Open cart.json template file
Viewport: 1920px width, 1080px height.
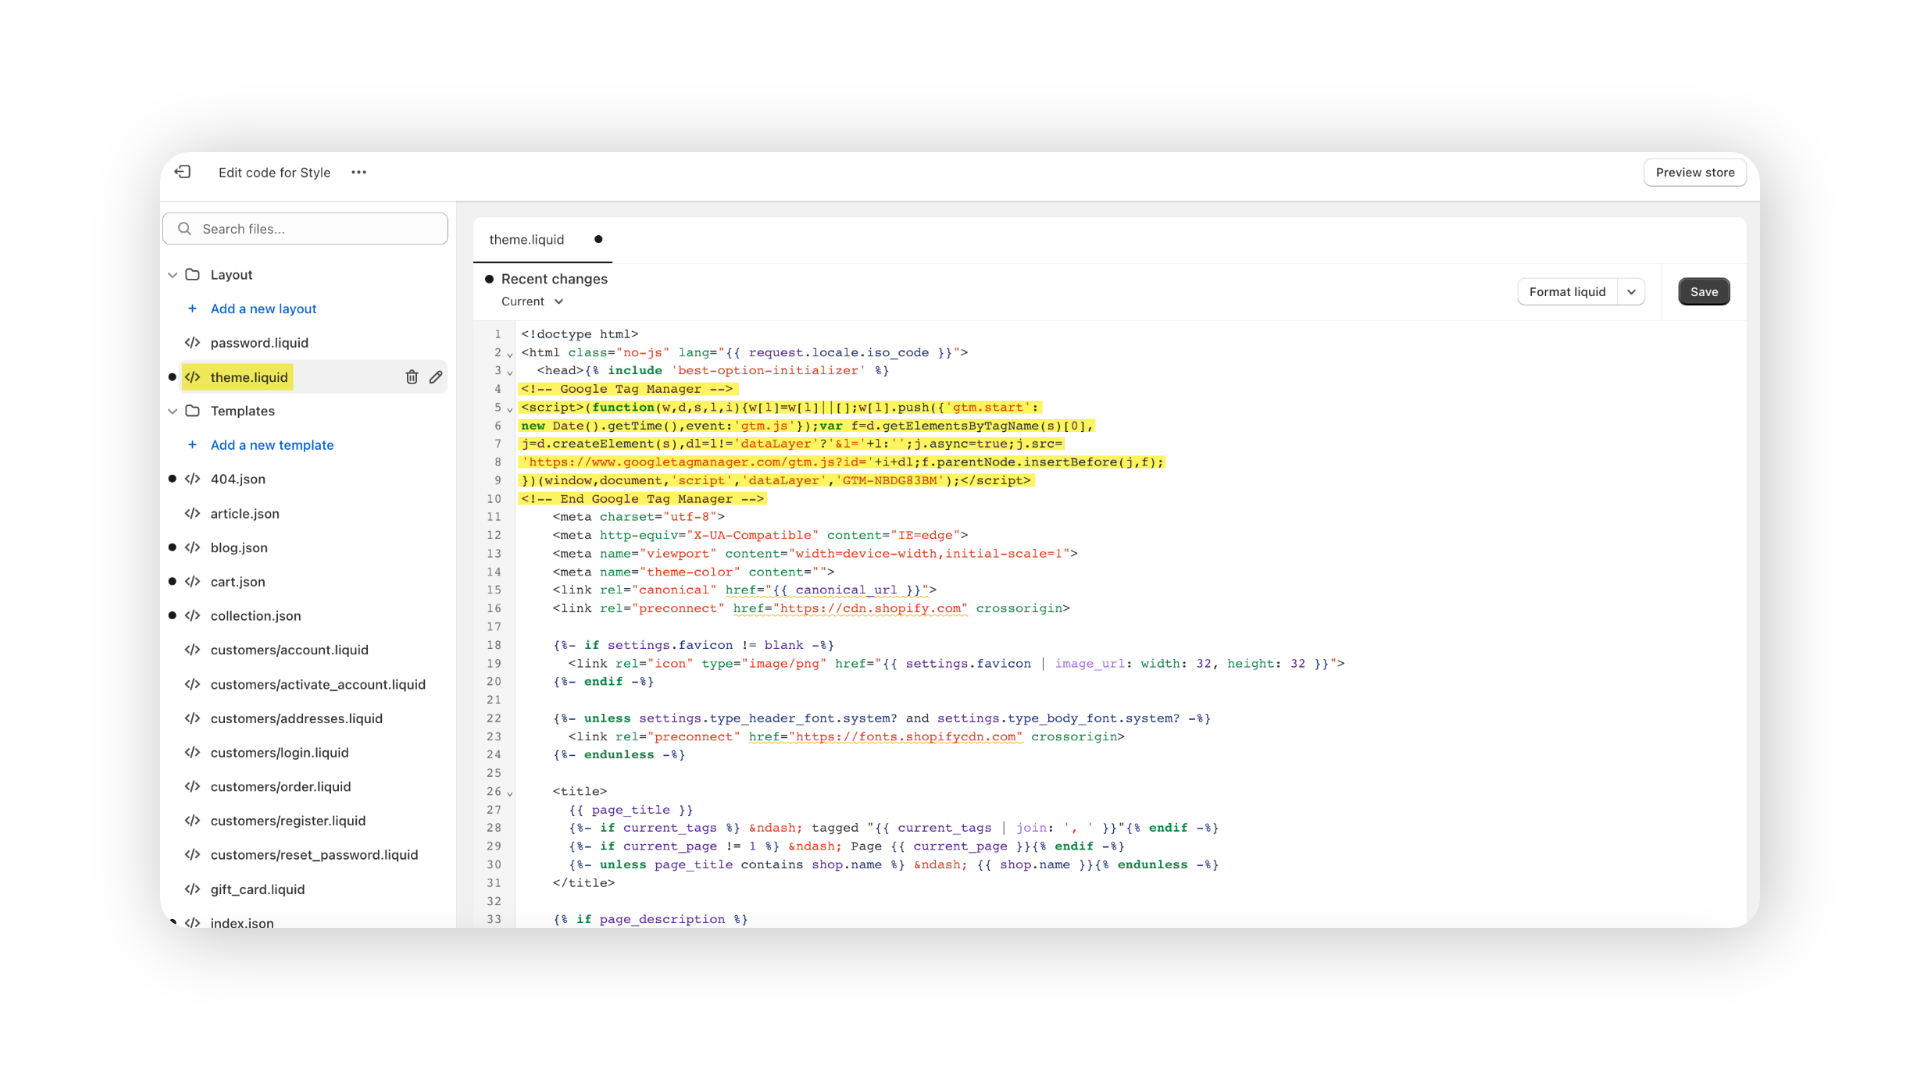238,582
